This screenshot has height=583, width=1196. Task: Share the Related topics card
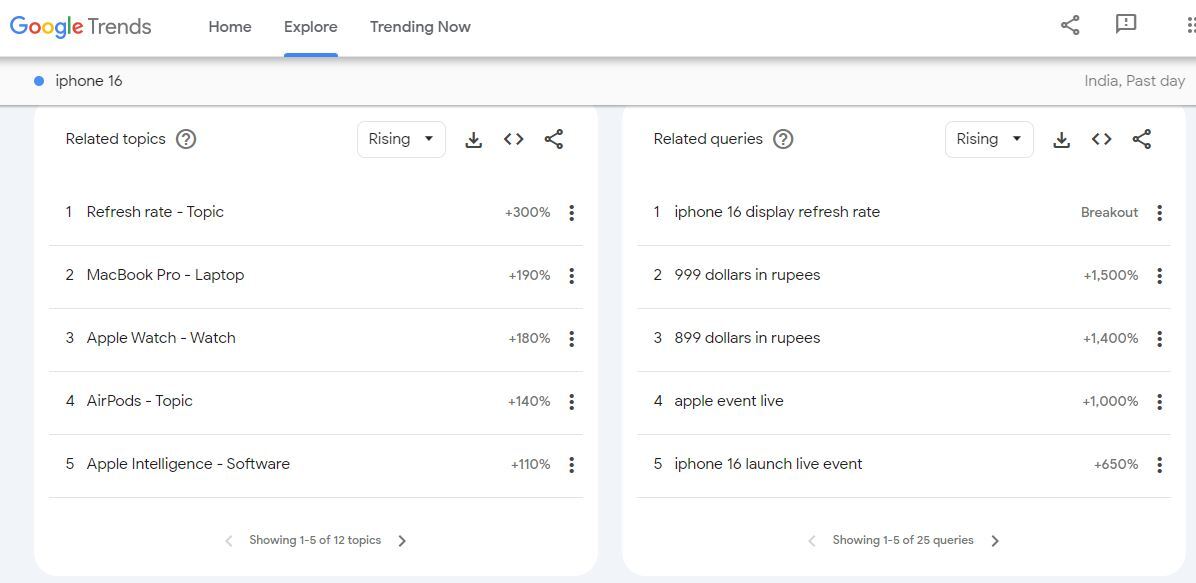[x=554, y=140]
